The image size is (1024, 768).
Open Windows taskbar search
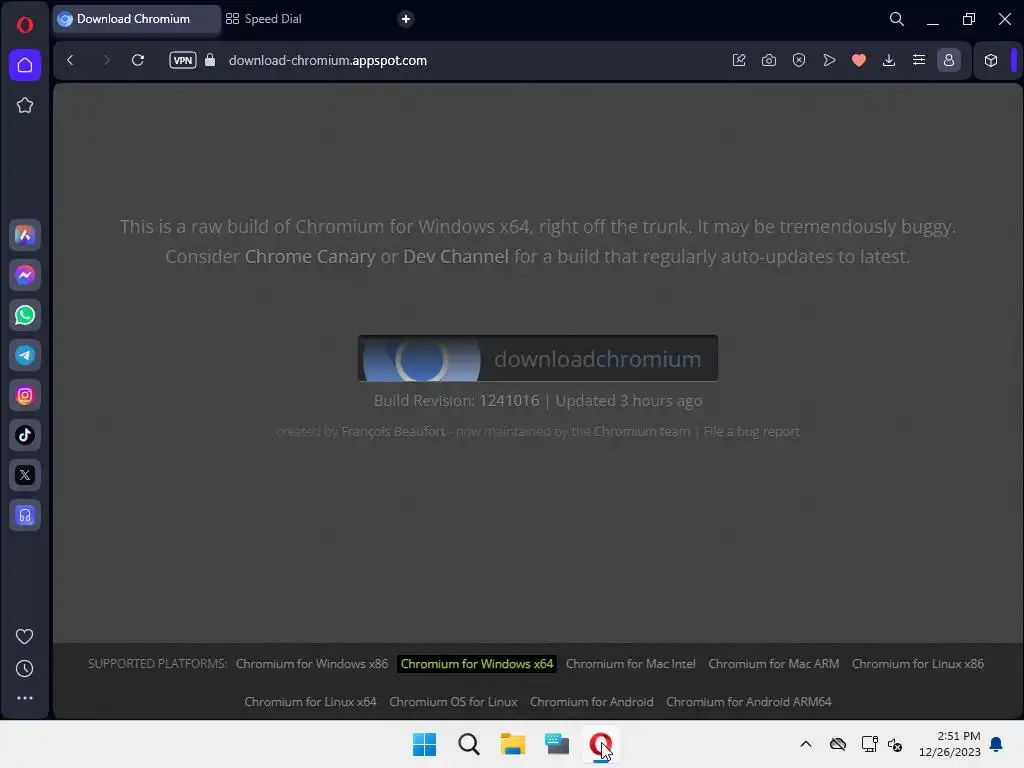point(469,744)
